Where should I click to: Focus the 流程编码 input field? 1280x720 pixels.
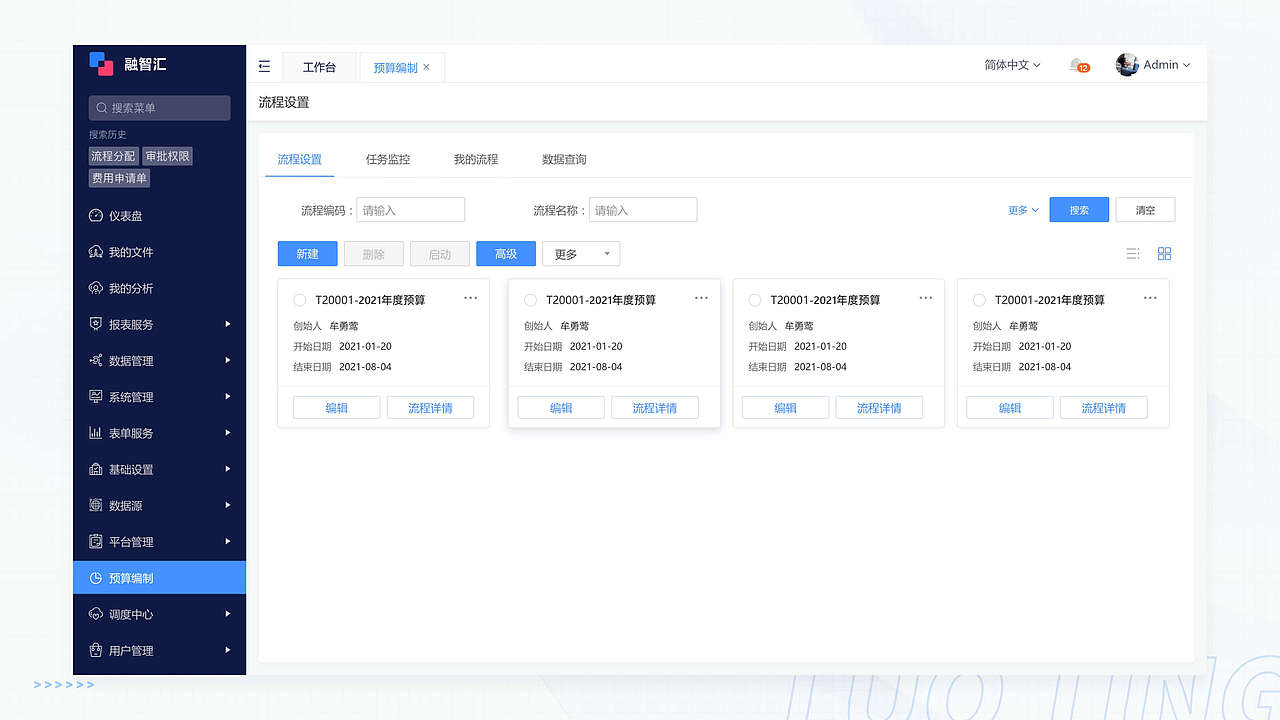[x=411, y=210]
